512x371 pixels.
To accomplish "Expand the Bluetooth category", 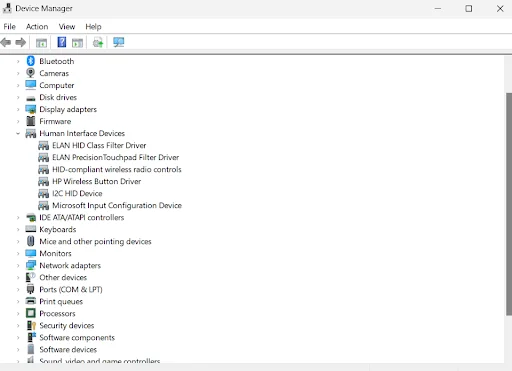I will tap(18, 61).
